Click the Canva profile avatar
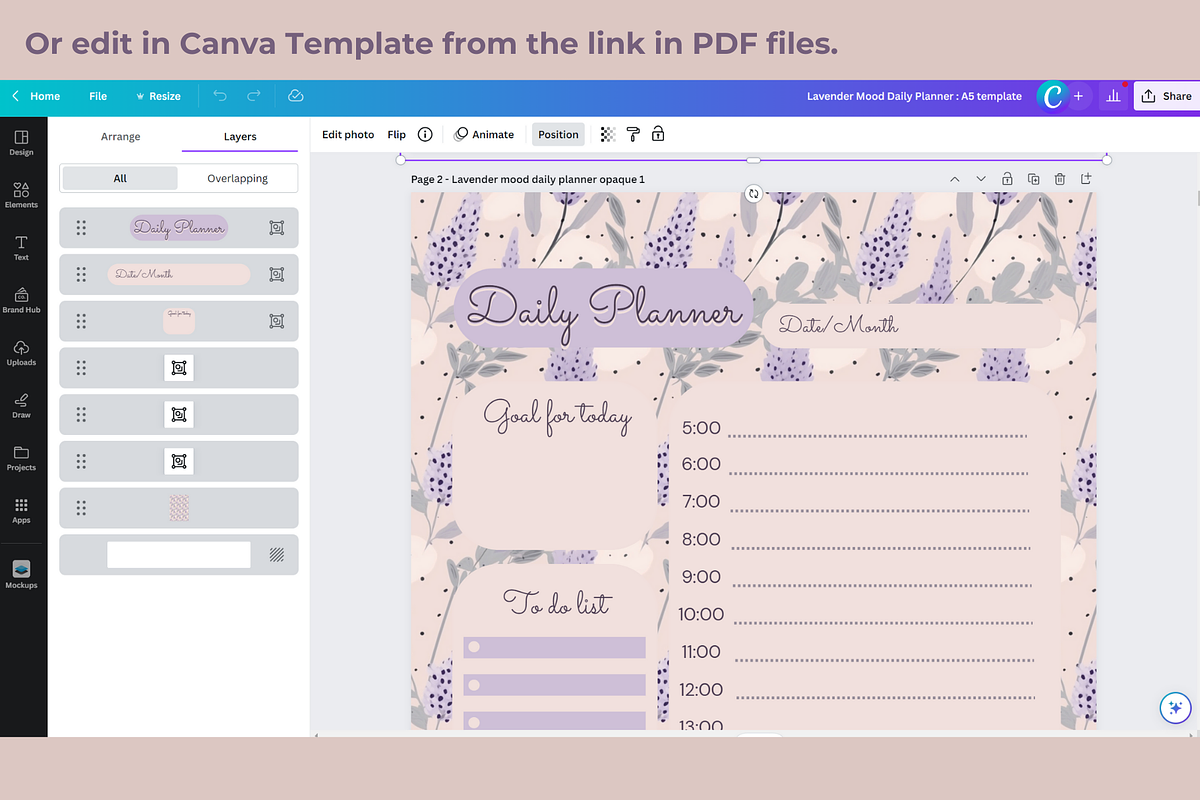This screenshot has height=800, width=1200. 1052,96
